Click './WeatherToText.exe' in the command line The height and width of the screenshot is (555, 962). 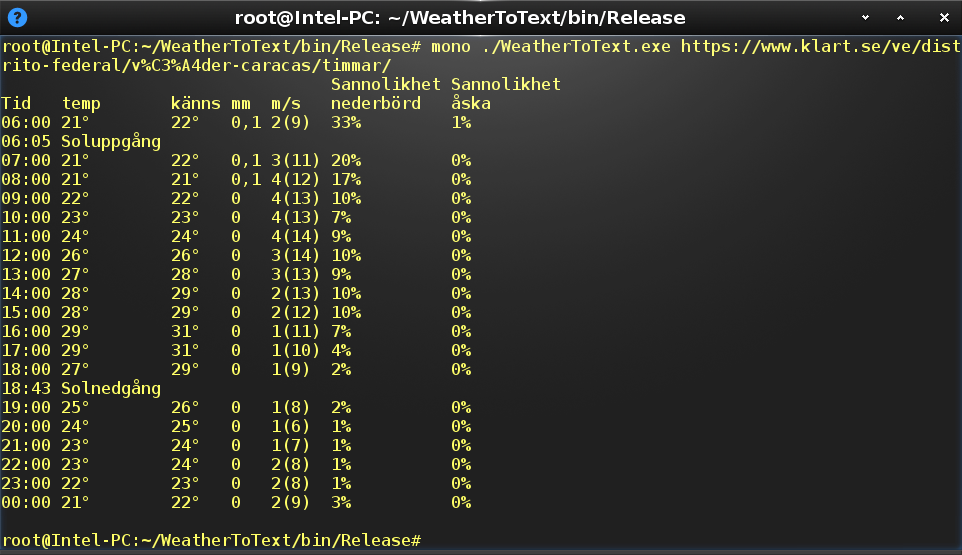[576, 47]
